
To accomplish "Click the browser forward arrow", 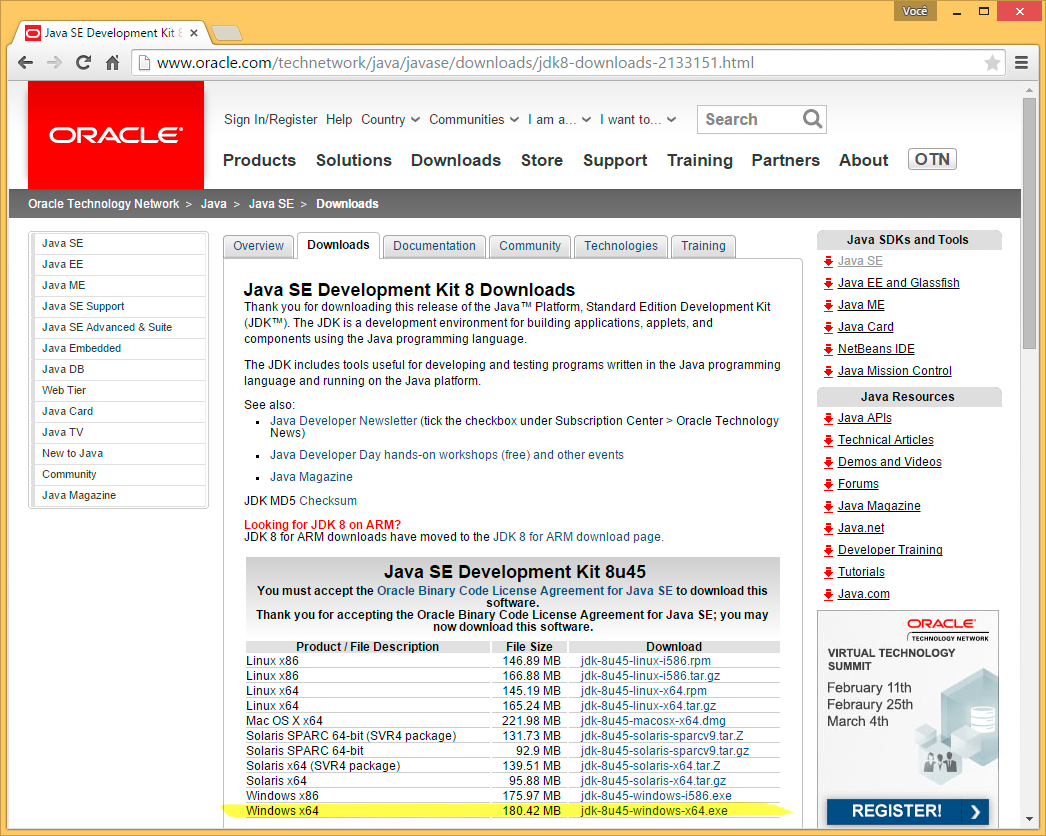I will 55,63.
